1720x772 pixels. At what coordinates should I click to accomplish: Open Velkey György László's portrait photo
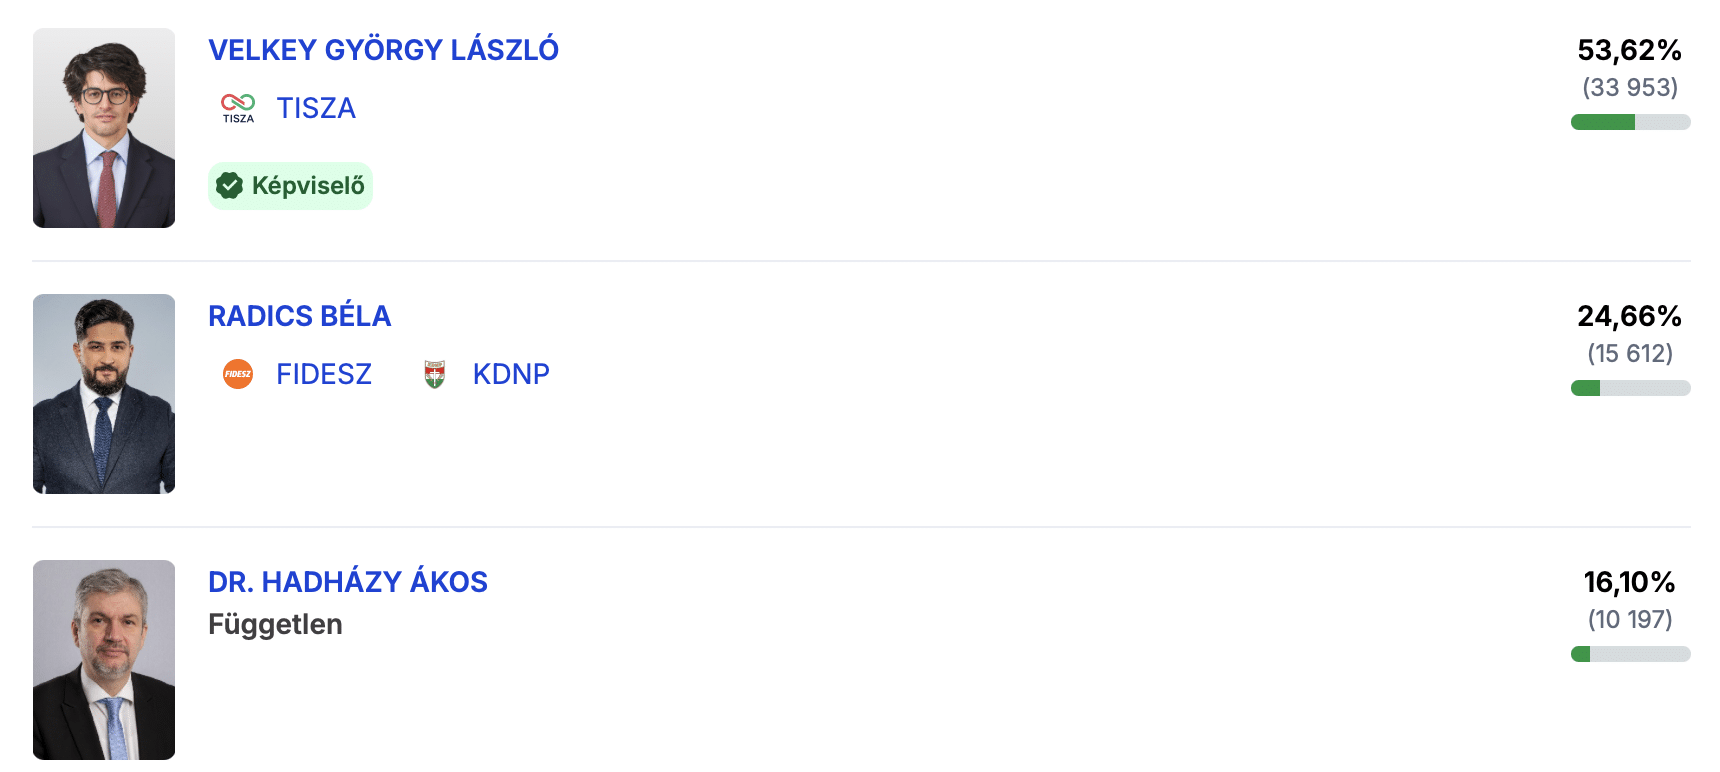104,128
